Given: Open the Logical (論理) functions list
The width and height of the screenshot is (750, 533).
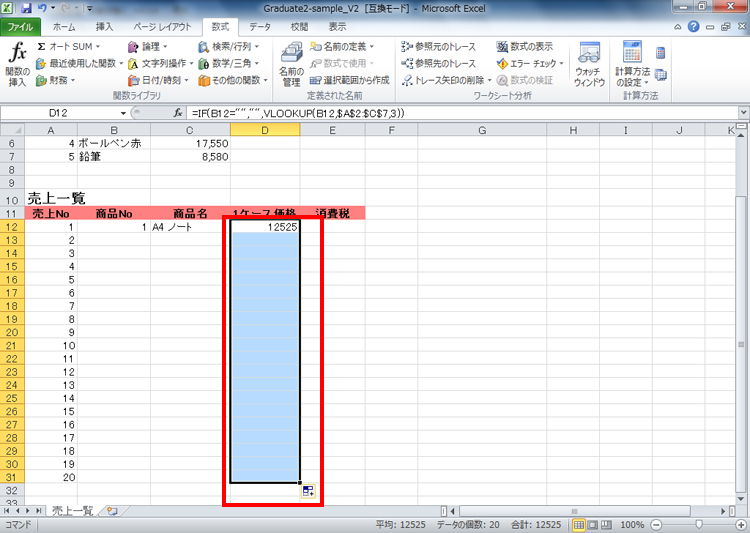Looking at the screenshot, I should coord(148,46).
